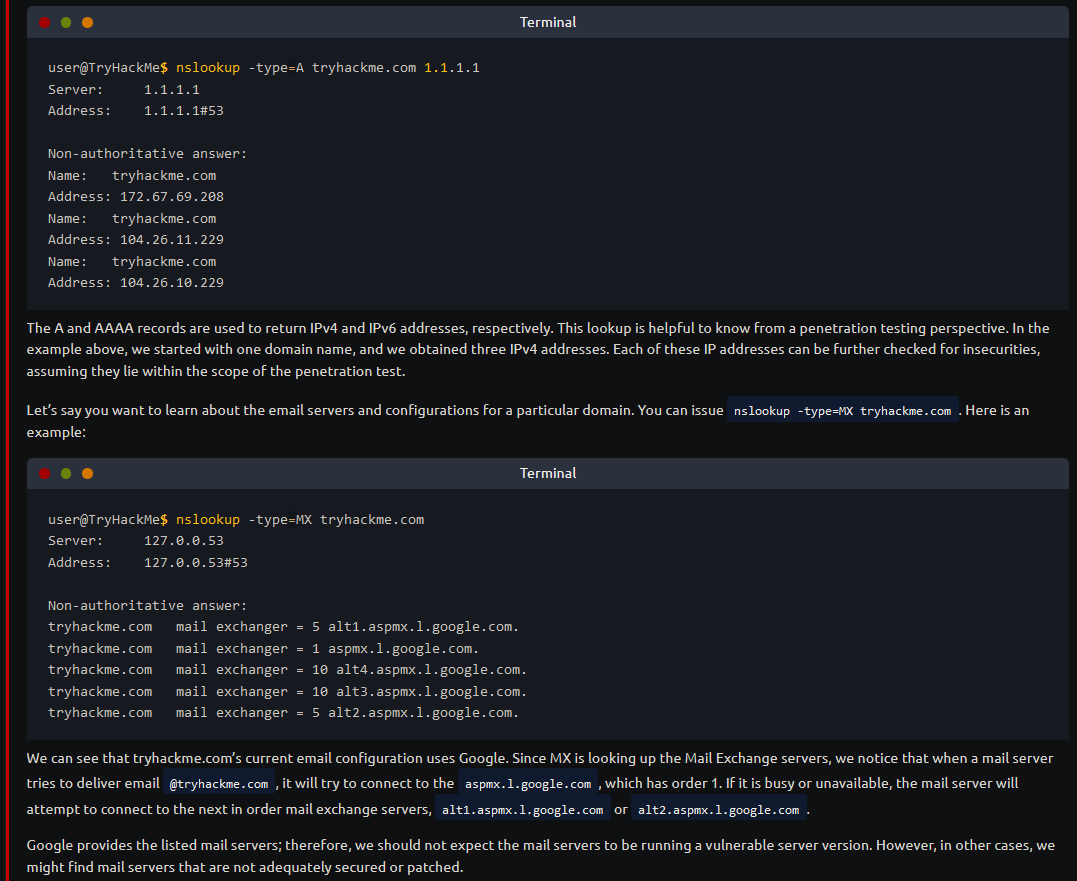Click inline code 'nslookup -type=MX tryhackme.com'

pyautogui.click(x=842, y=411)
